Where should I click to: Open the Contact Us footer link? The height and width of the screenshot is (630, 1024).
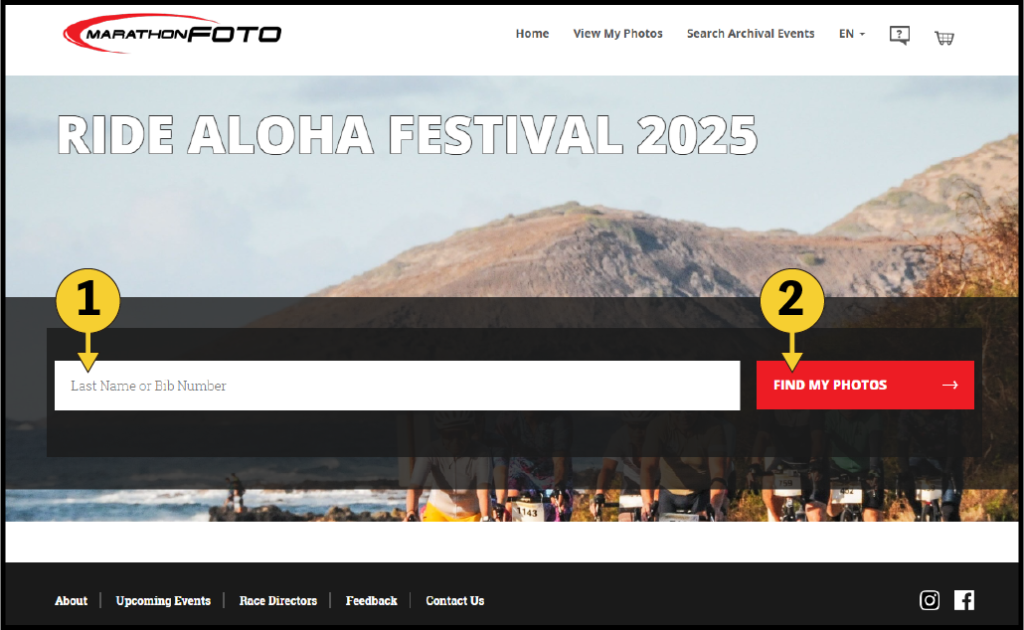coord(455,601)
